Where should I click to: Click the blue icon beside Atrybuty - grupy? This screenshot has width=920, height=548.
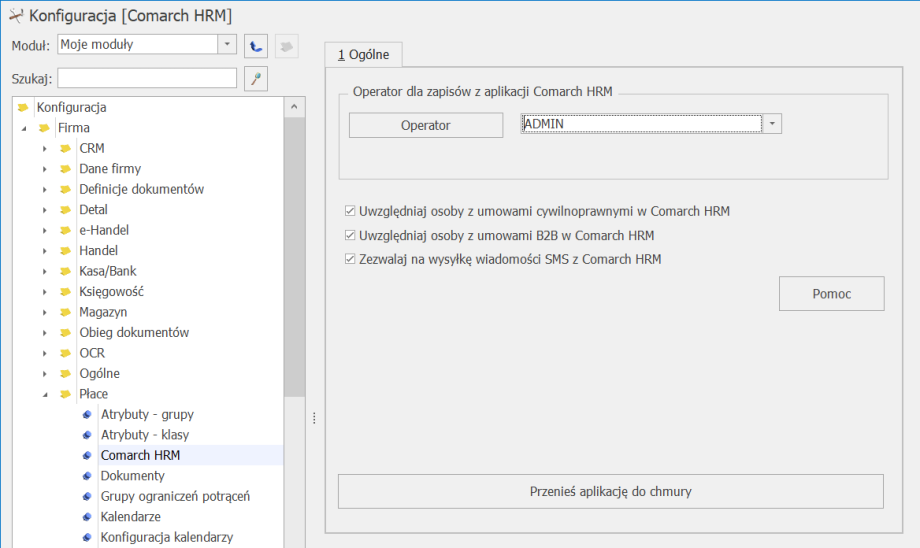87,414
